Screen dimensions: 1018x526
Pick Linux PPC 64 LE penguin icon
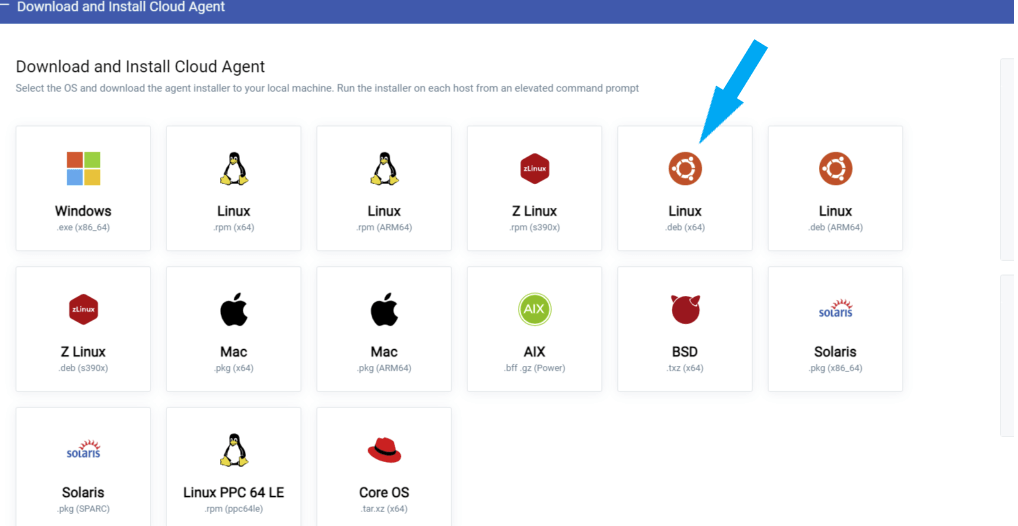pos(234,450)
